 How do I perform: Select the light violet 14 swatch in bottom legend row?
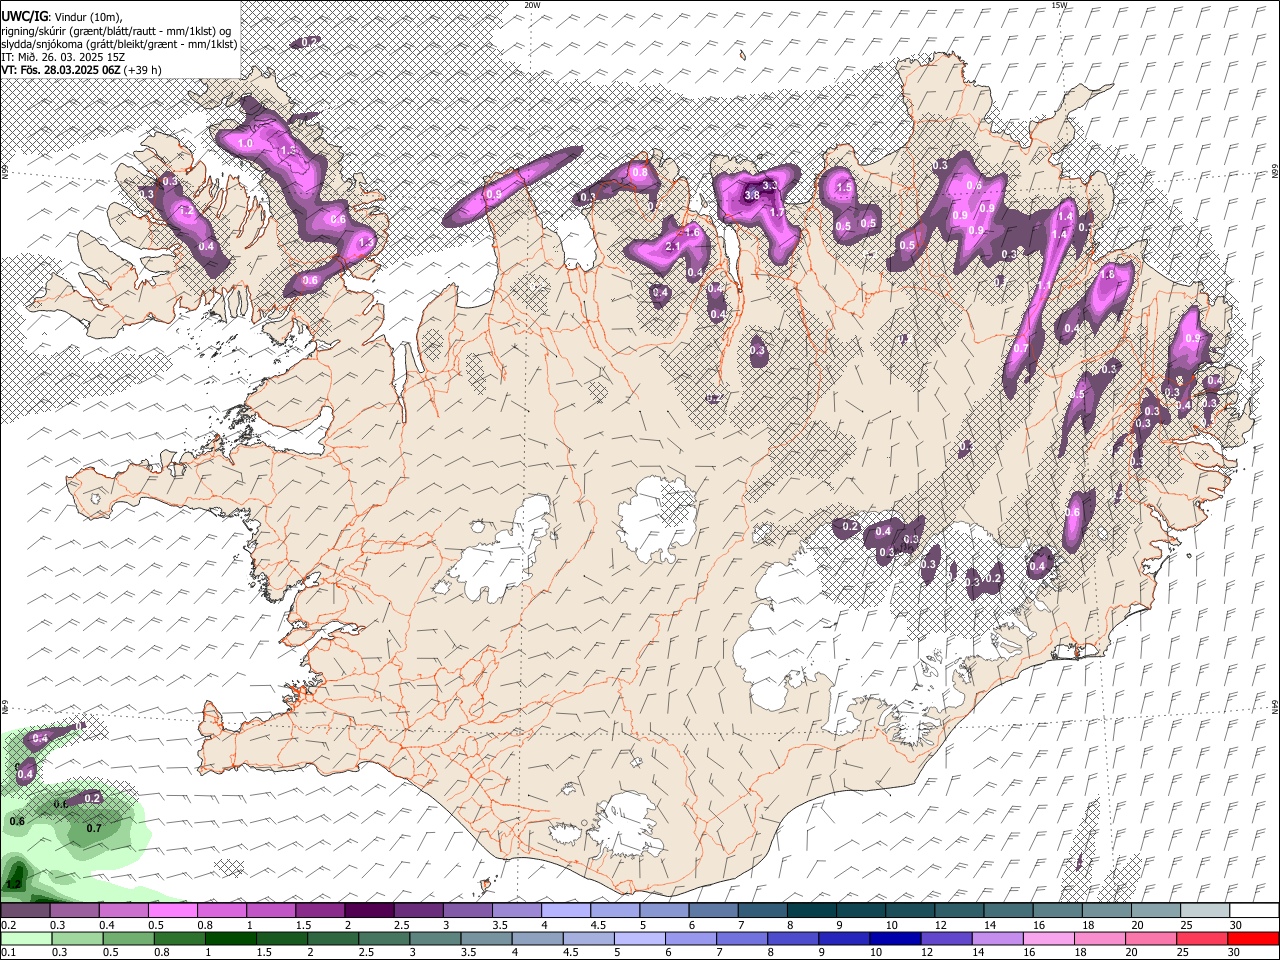(x=997, y=938)
